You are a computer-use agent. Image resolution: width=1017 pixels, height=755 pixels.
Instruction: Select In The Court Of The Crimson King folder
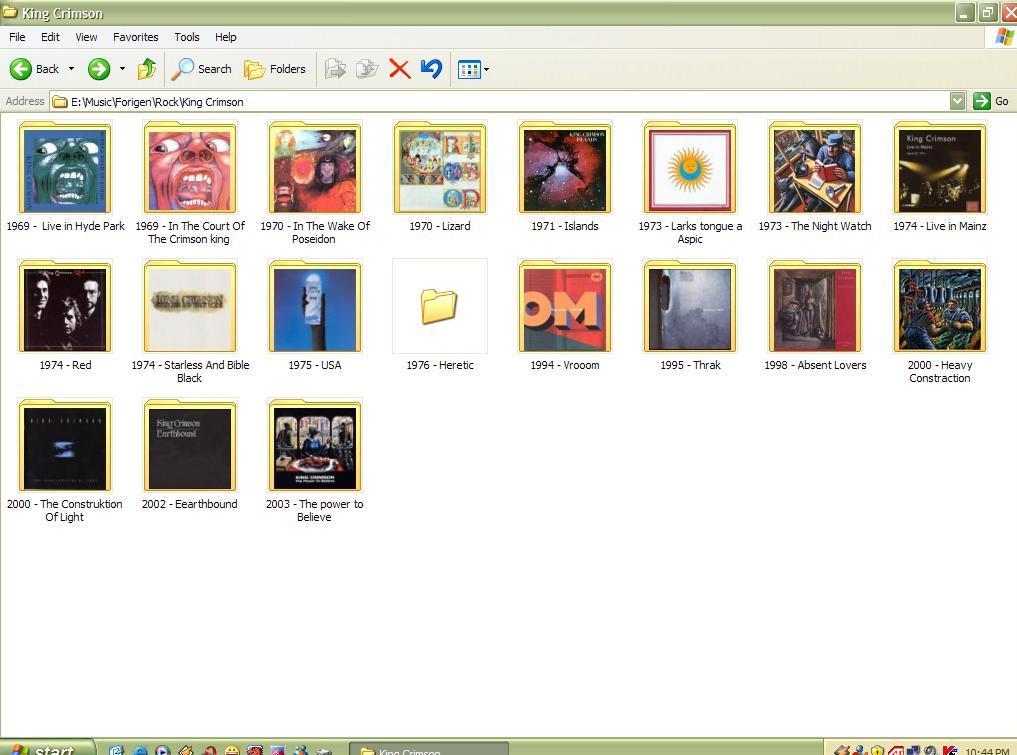190,167
